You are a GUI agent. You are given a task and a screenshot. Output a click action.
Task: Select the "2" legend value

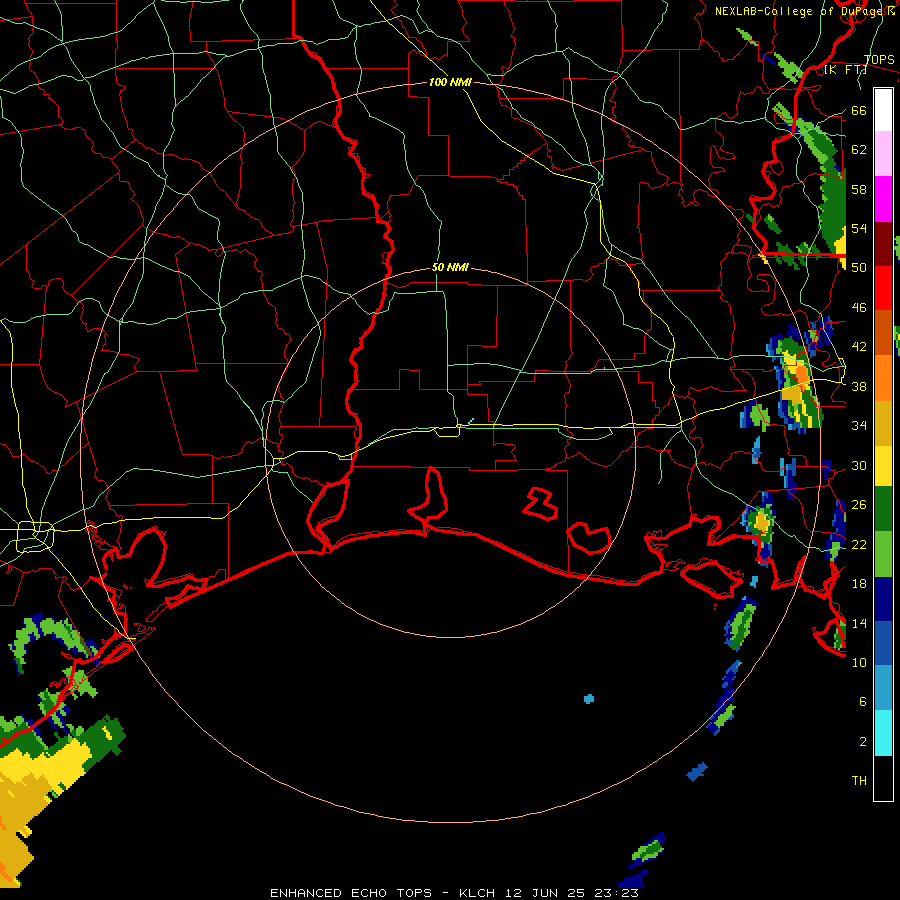click(x=862, y=742)
